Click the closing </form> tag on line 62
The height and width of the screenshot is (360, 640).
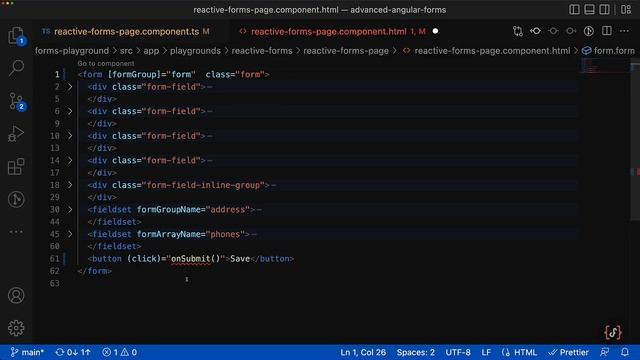click(x=95, y=271)
